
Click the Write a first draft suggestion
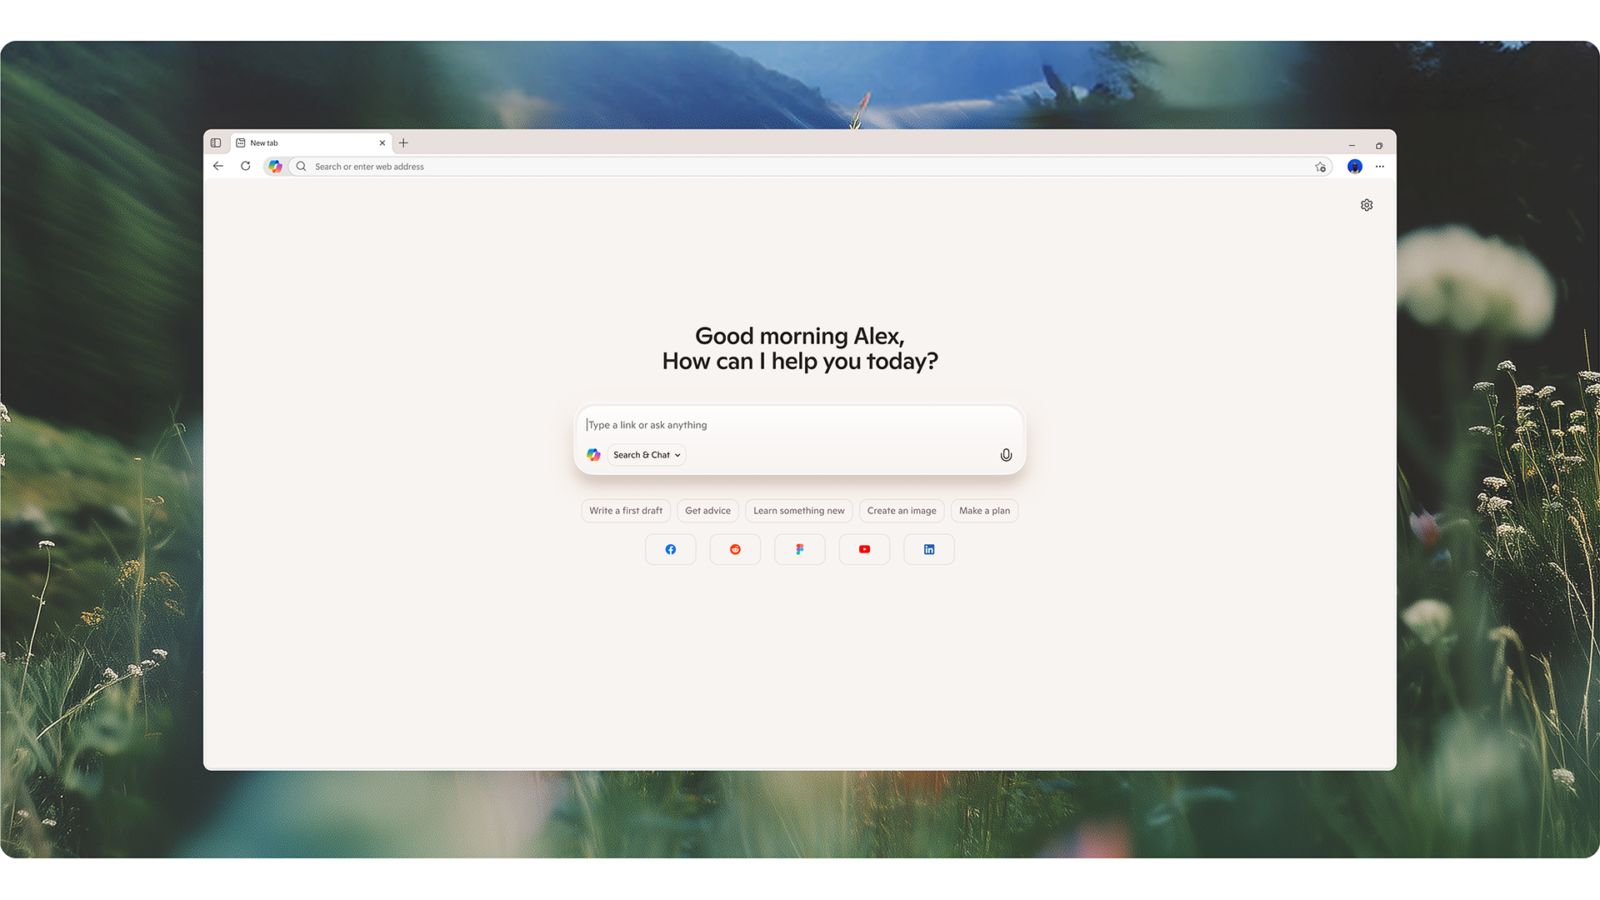(x=624, y=510)
